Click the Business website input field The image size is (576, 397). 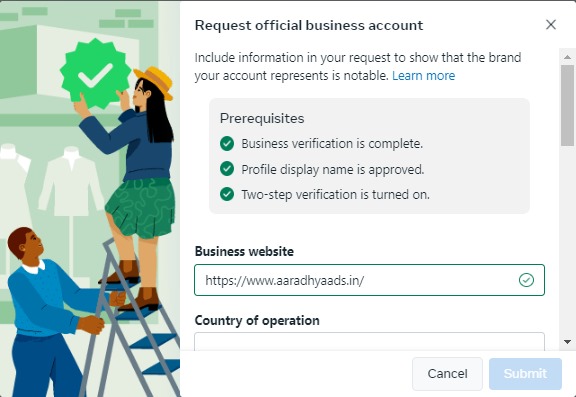pos(369,280)
